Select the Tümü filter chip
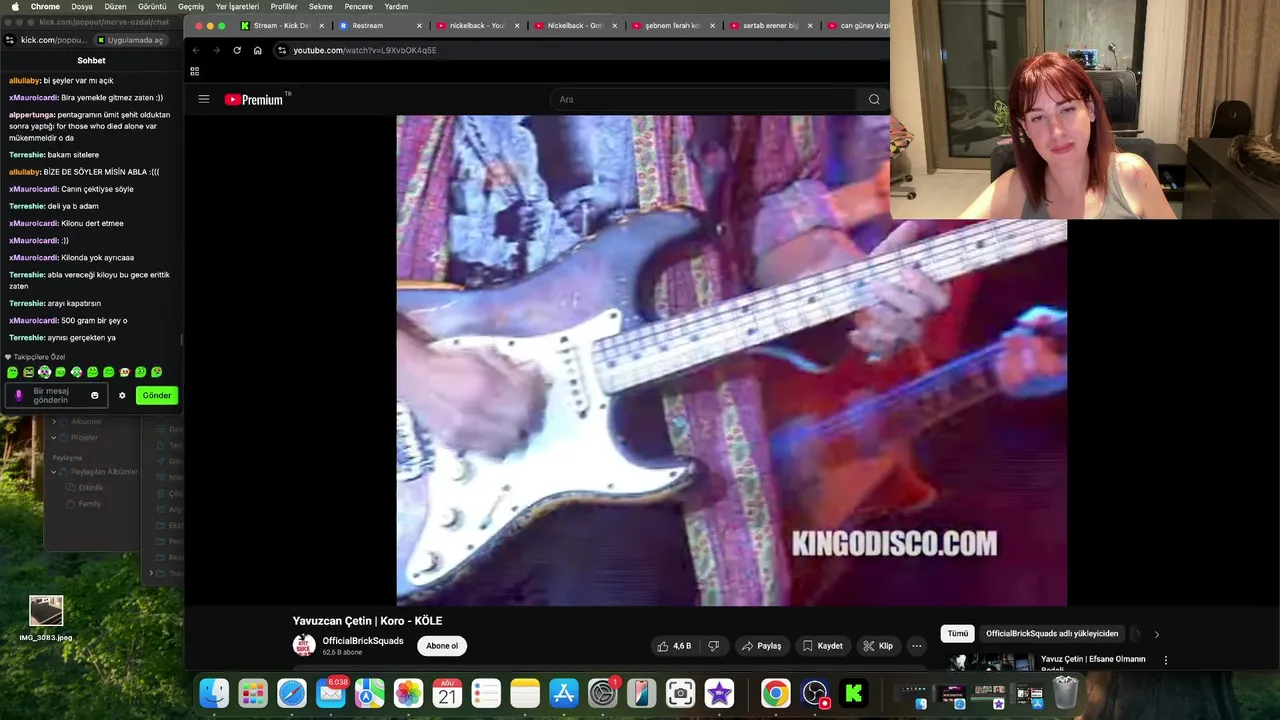Viewport: 1280px width, 720px height. pos(958,634)
